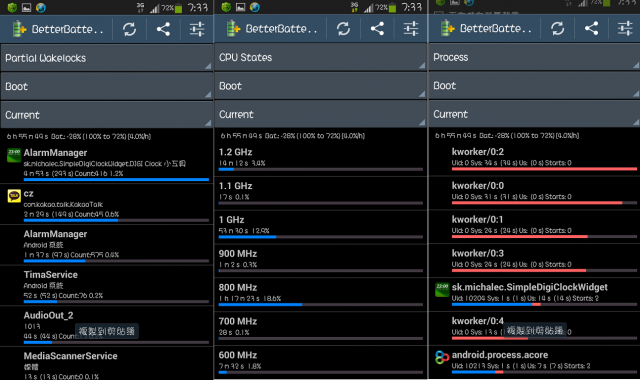The height and width of the screenshot is (380, 640).
Task: Open settings sliders icon in Partial Wakelocks screen
Action: (197, 29)
